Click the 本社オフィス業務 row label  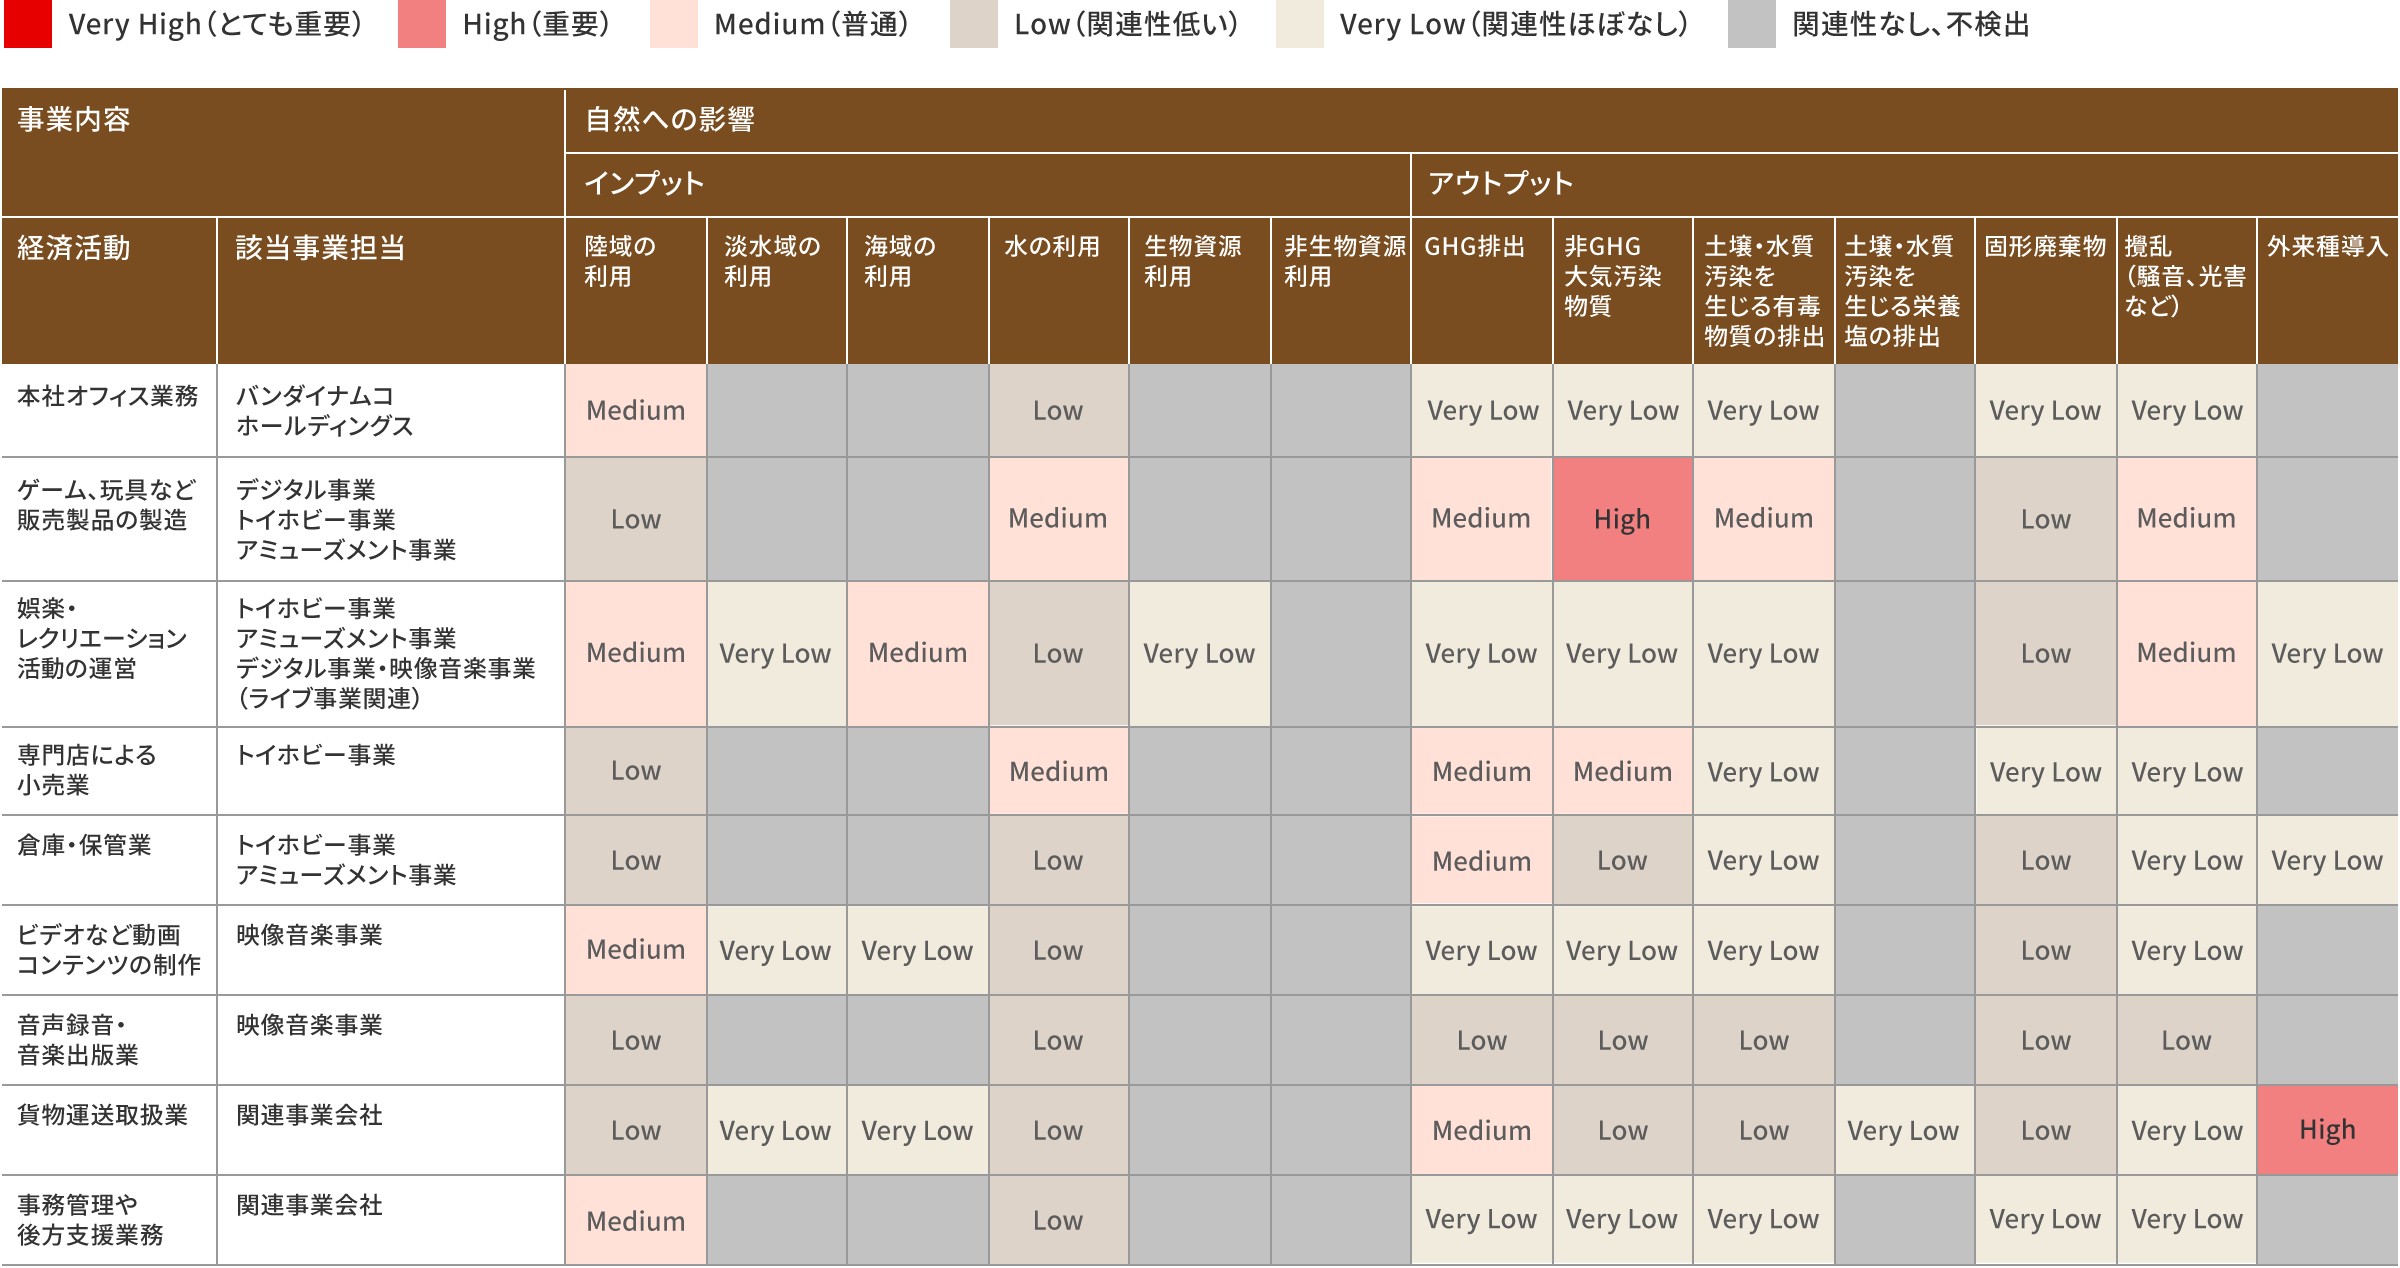[x=109, y=411]
